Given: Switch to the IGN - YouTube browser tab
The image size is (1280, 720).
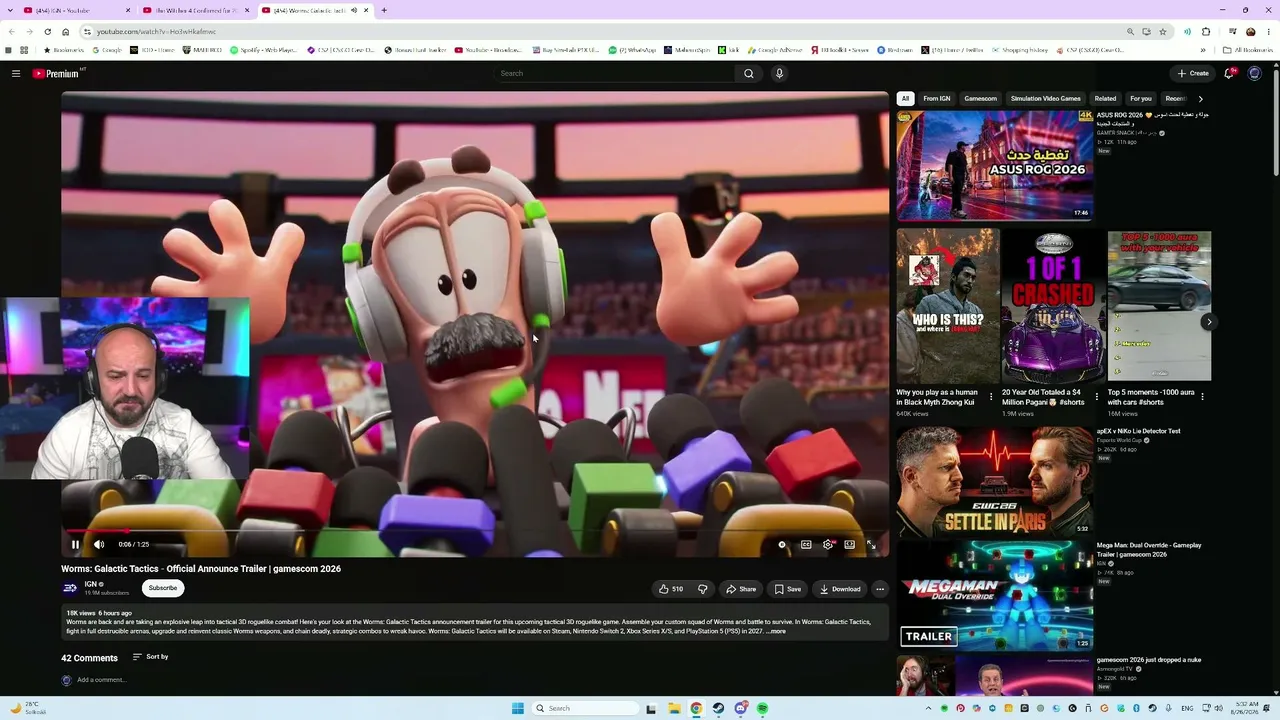Looking at the screenshot, I should [78, 10].
